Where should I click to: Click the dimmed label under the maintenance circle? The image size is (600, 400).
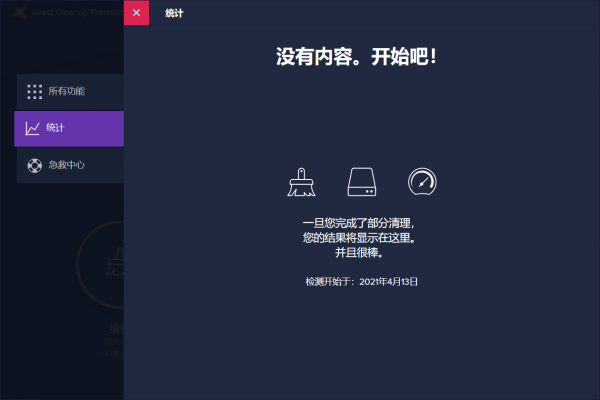click(x=113, y=328)
